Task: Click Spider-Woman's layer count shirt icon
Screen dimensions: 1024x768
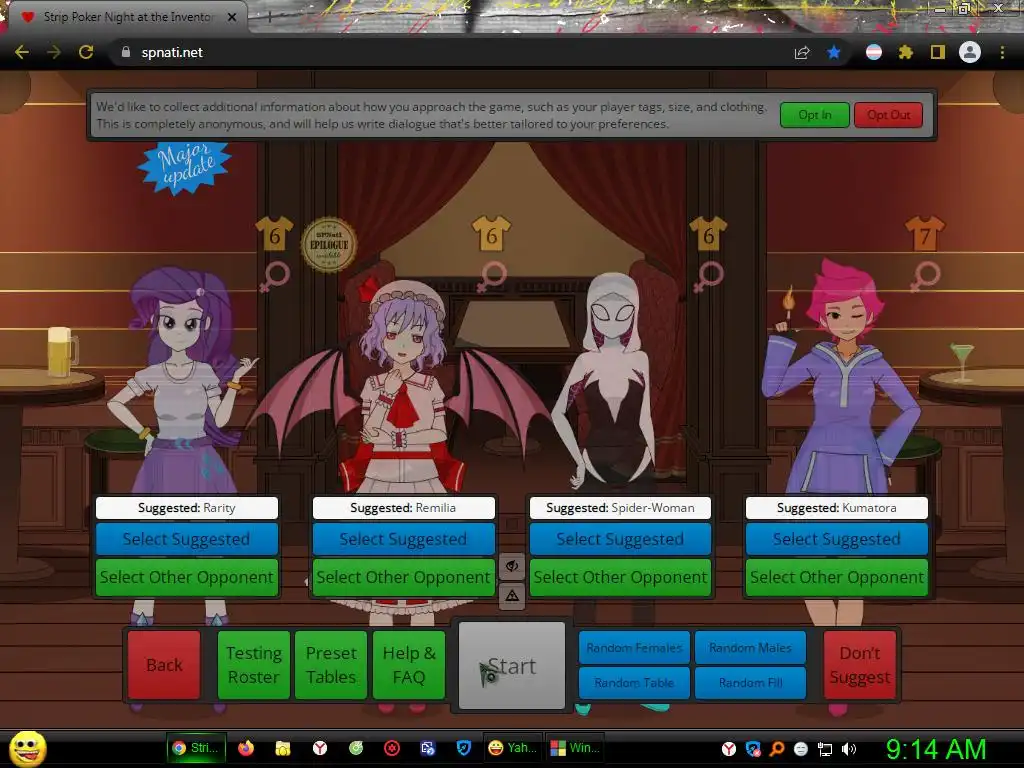Action: (x=709, y=234)
